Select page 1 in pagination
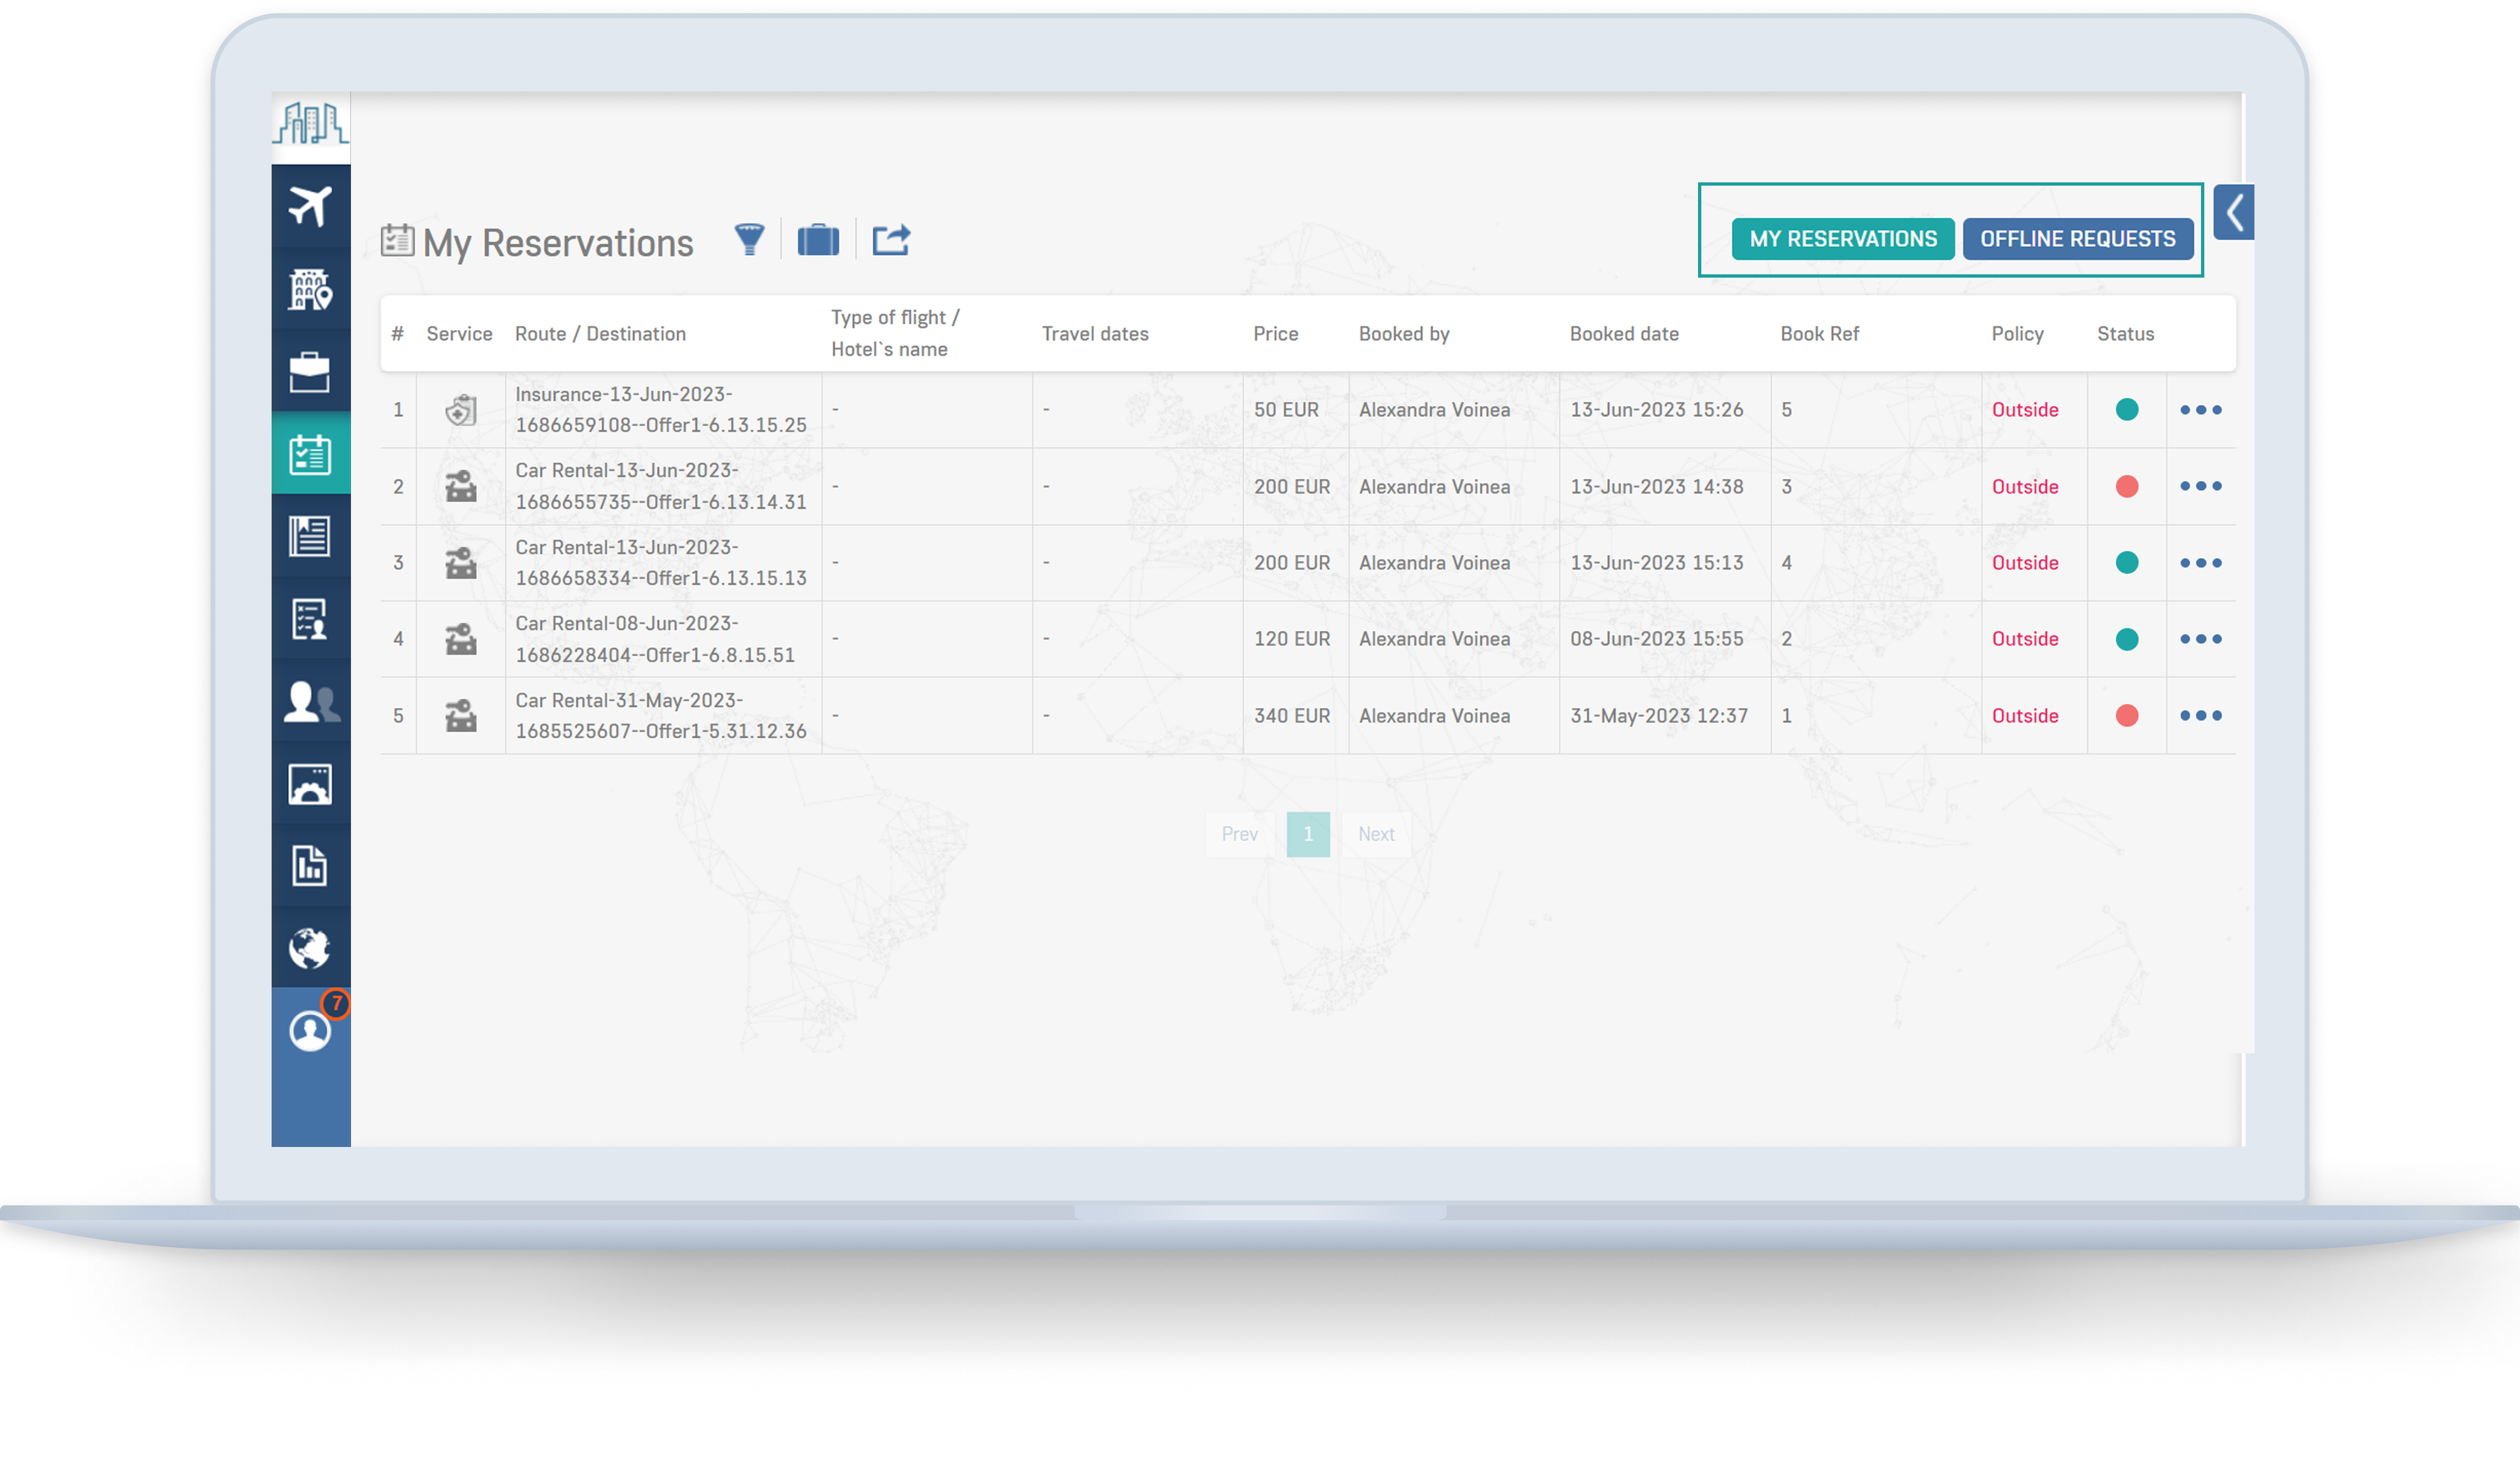This screenshot has width=2520, height=1472. pyautogui.click(x=1307, y=834)
